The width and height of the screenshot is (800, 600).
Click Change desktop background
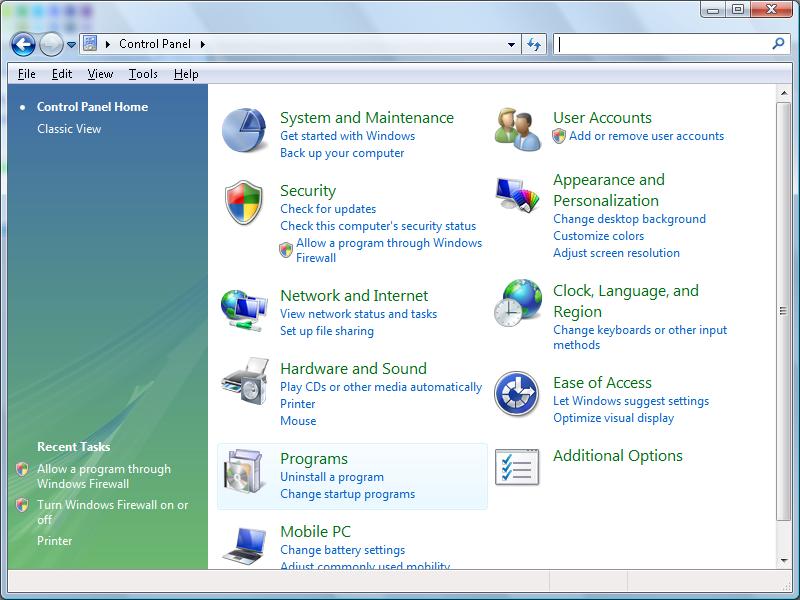629,219
